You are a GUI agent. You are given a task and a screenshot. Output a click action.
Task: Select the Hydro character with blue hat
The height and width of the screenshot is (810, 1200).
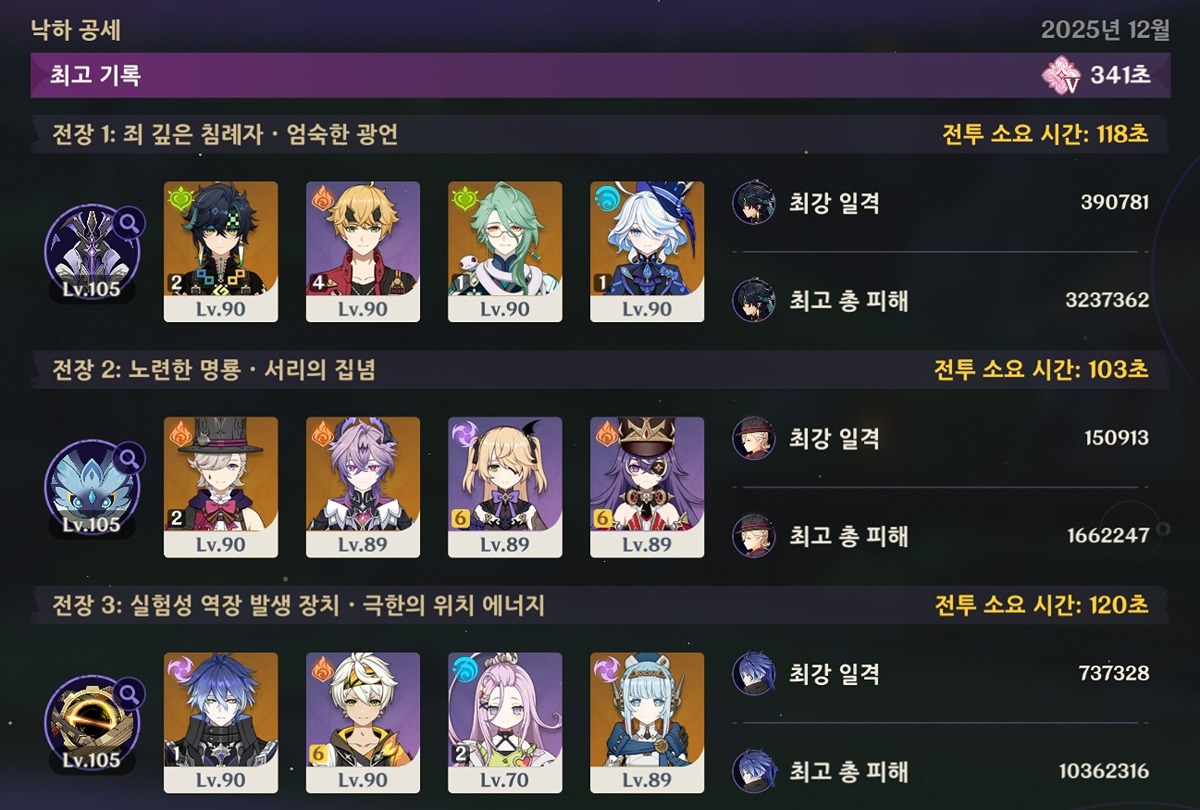[x=647, y=251]
